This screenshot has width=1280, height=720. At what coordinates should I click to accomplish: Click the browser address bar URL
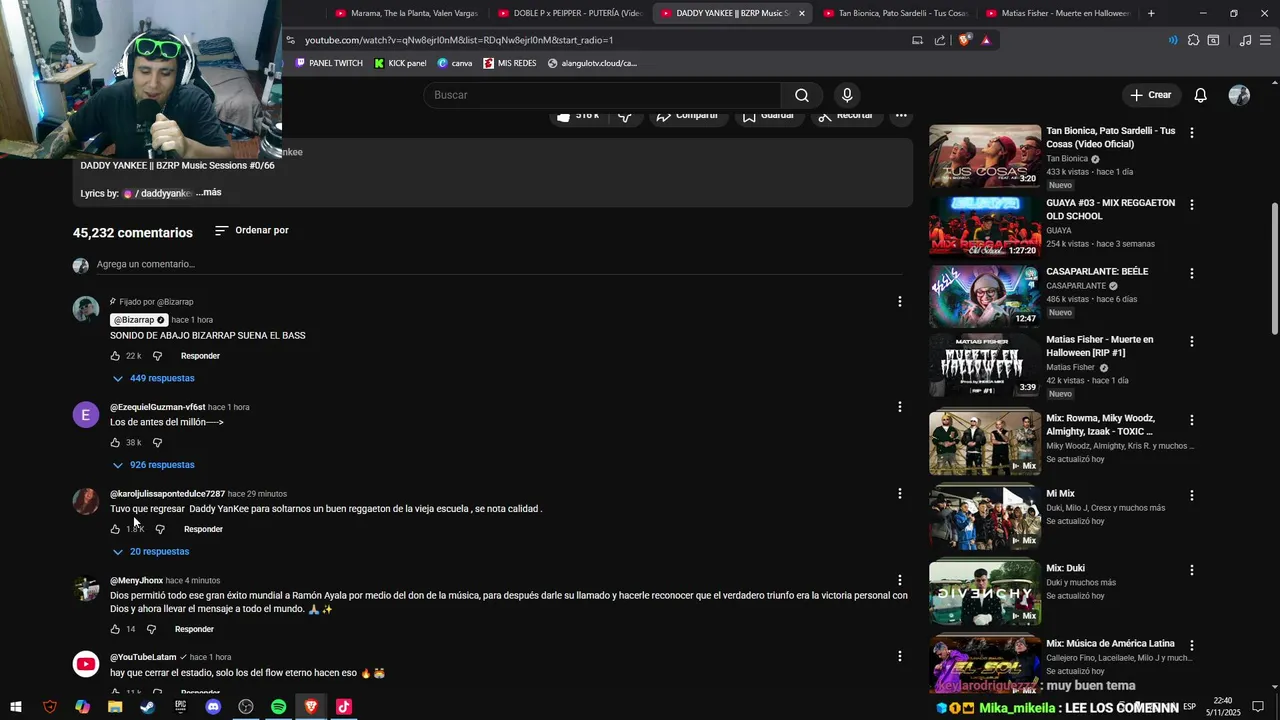[x=459, y=40]
